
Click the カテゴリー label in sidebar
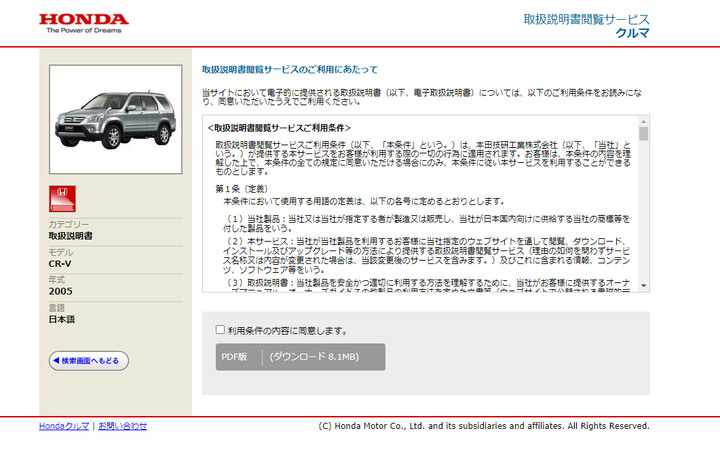point(69,225)
